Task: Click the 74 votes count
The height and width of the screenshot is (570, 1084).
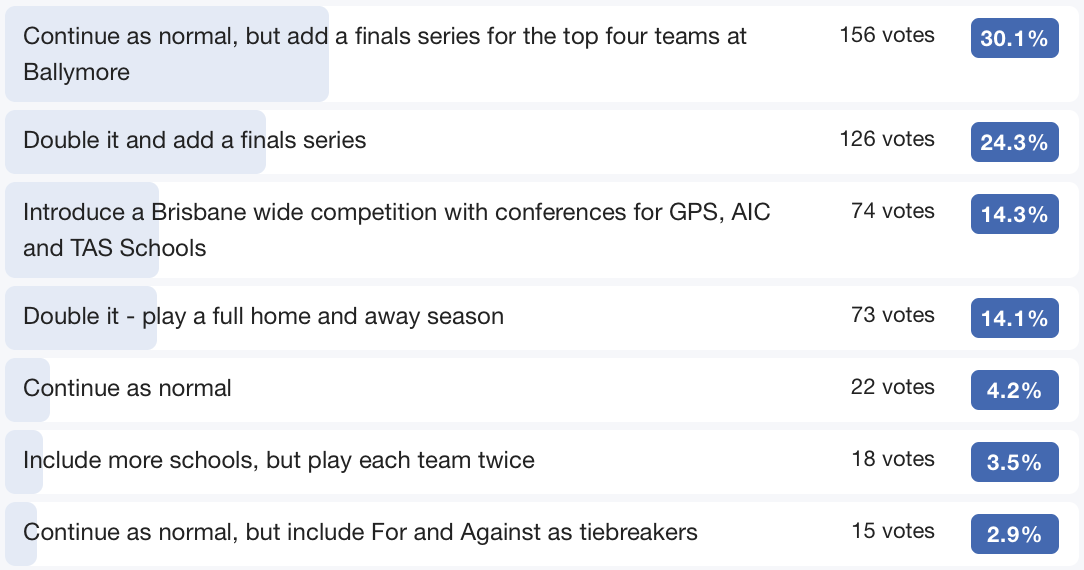Action: [x=893, y=211]
